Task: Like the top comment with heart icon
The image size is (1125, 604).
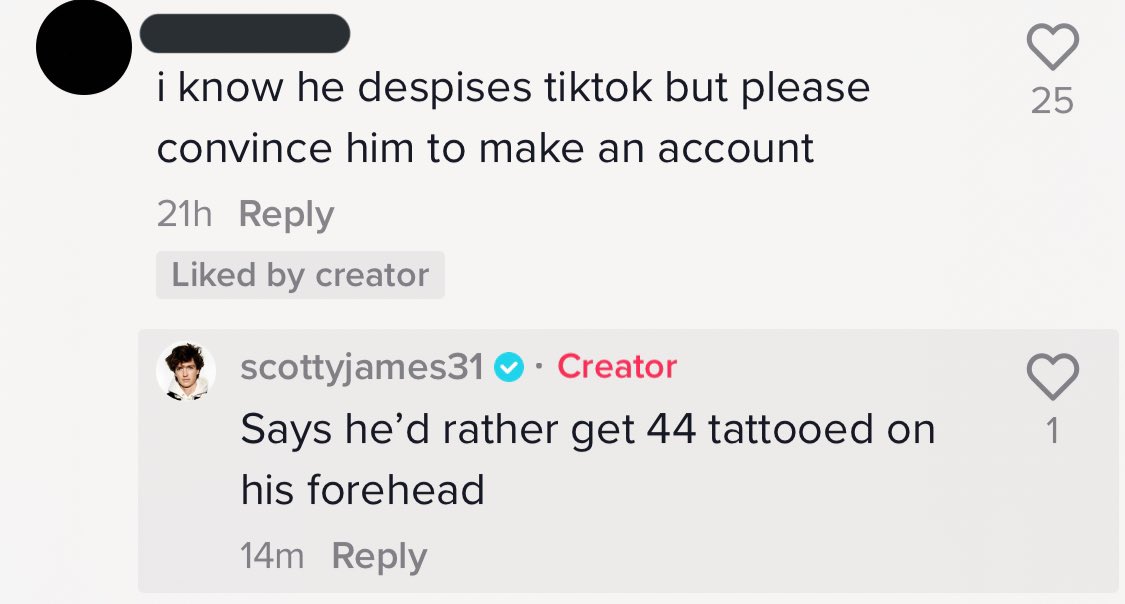Action: coord(1053,47)
